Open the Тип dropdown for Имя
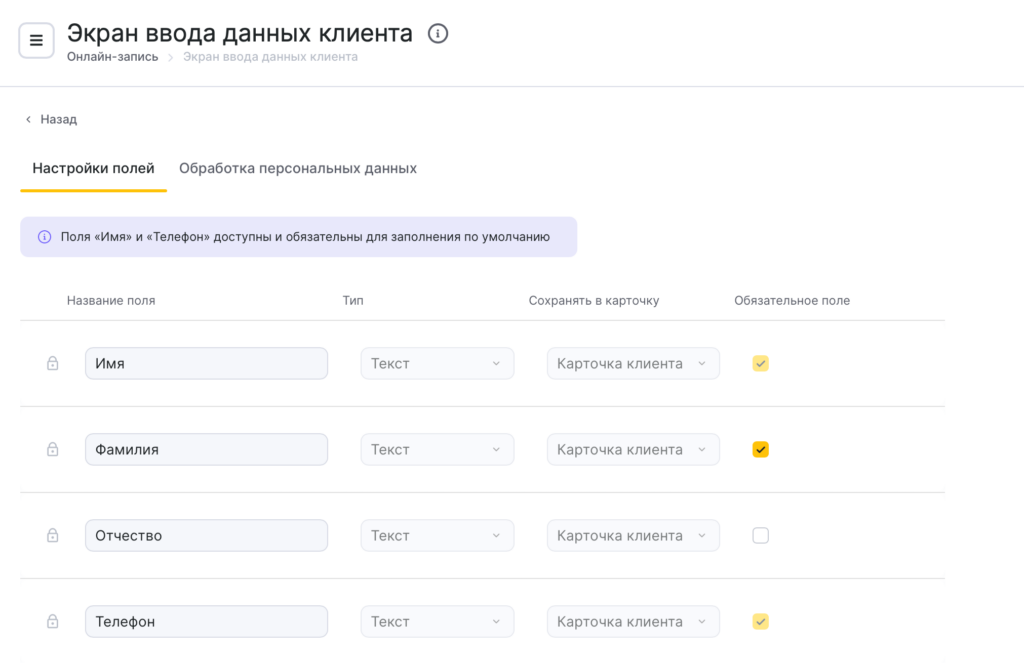This screenshot has height=663, width=1024. (437, 364)
